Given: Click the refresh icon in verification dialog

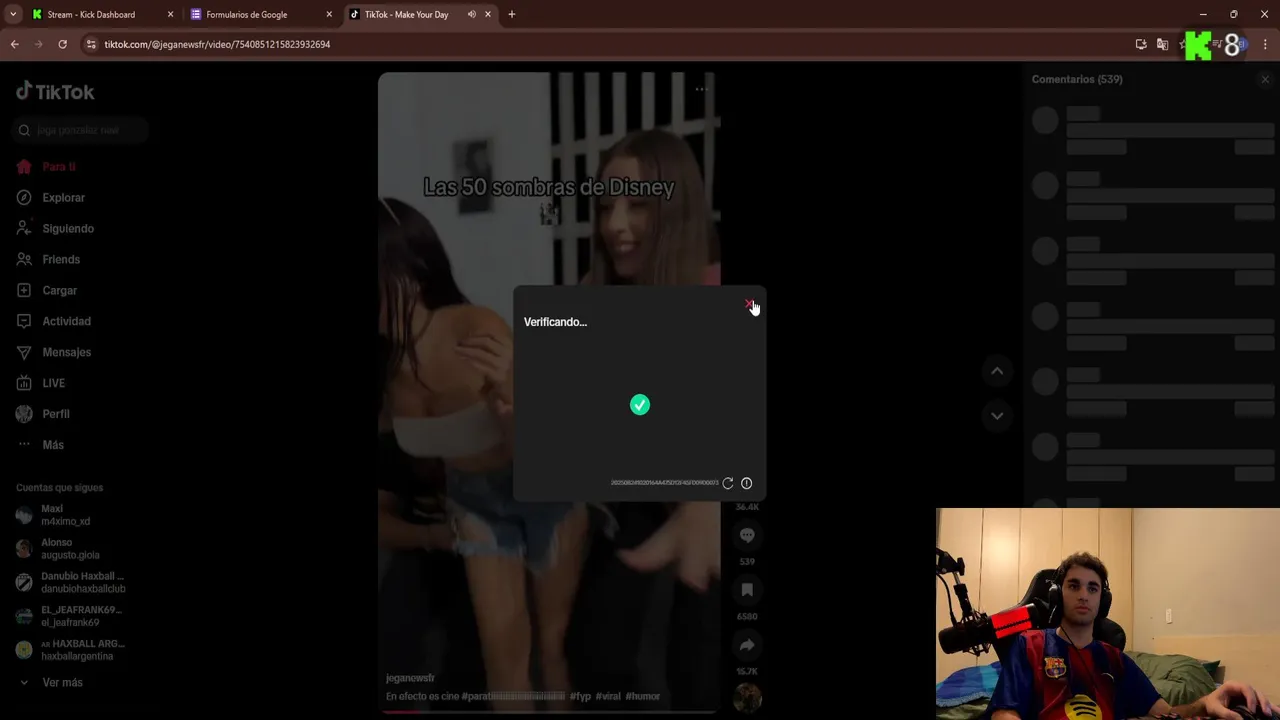Looking at the screenshot, I should pos(728,483).
